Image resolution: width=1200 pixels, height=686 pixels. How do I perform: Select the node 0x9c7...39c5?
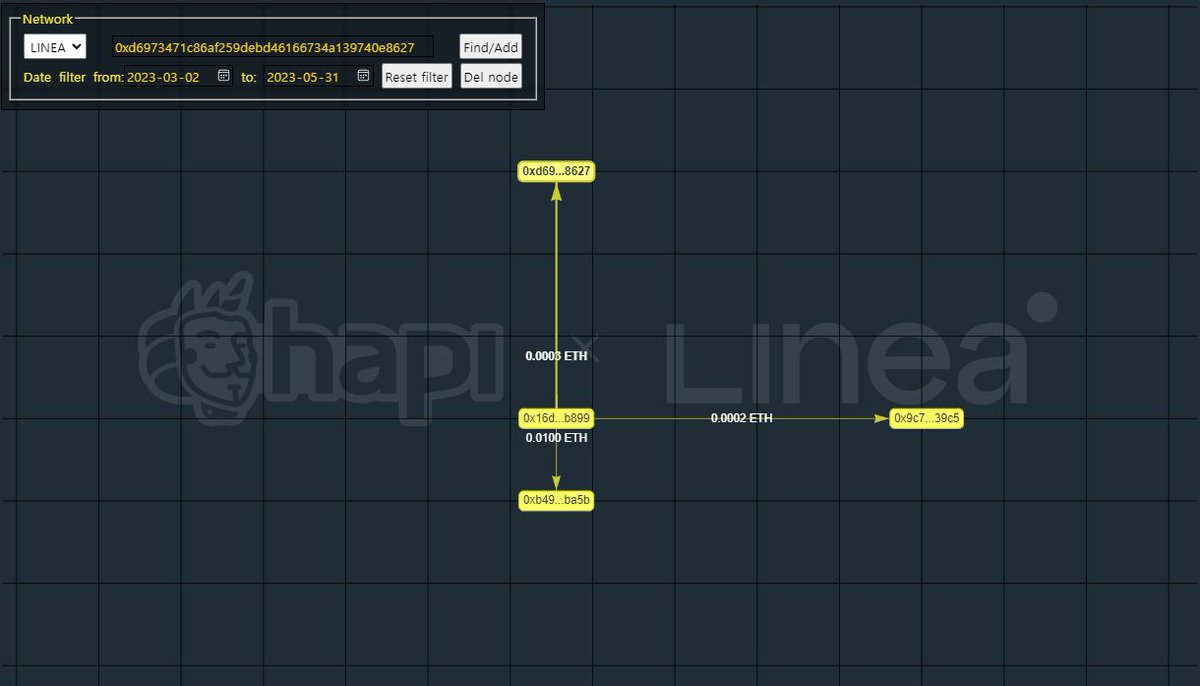[927, 418]
